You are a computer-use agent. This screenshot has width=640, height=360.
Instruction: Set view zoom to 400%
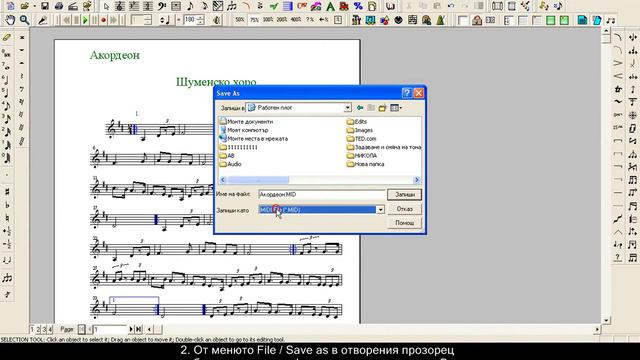[x=296, y=20]
